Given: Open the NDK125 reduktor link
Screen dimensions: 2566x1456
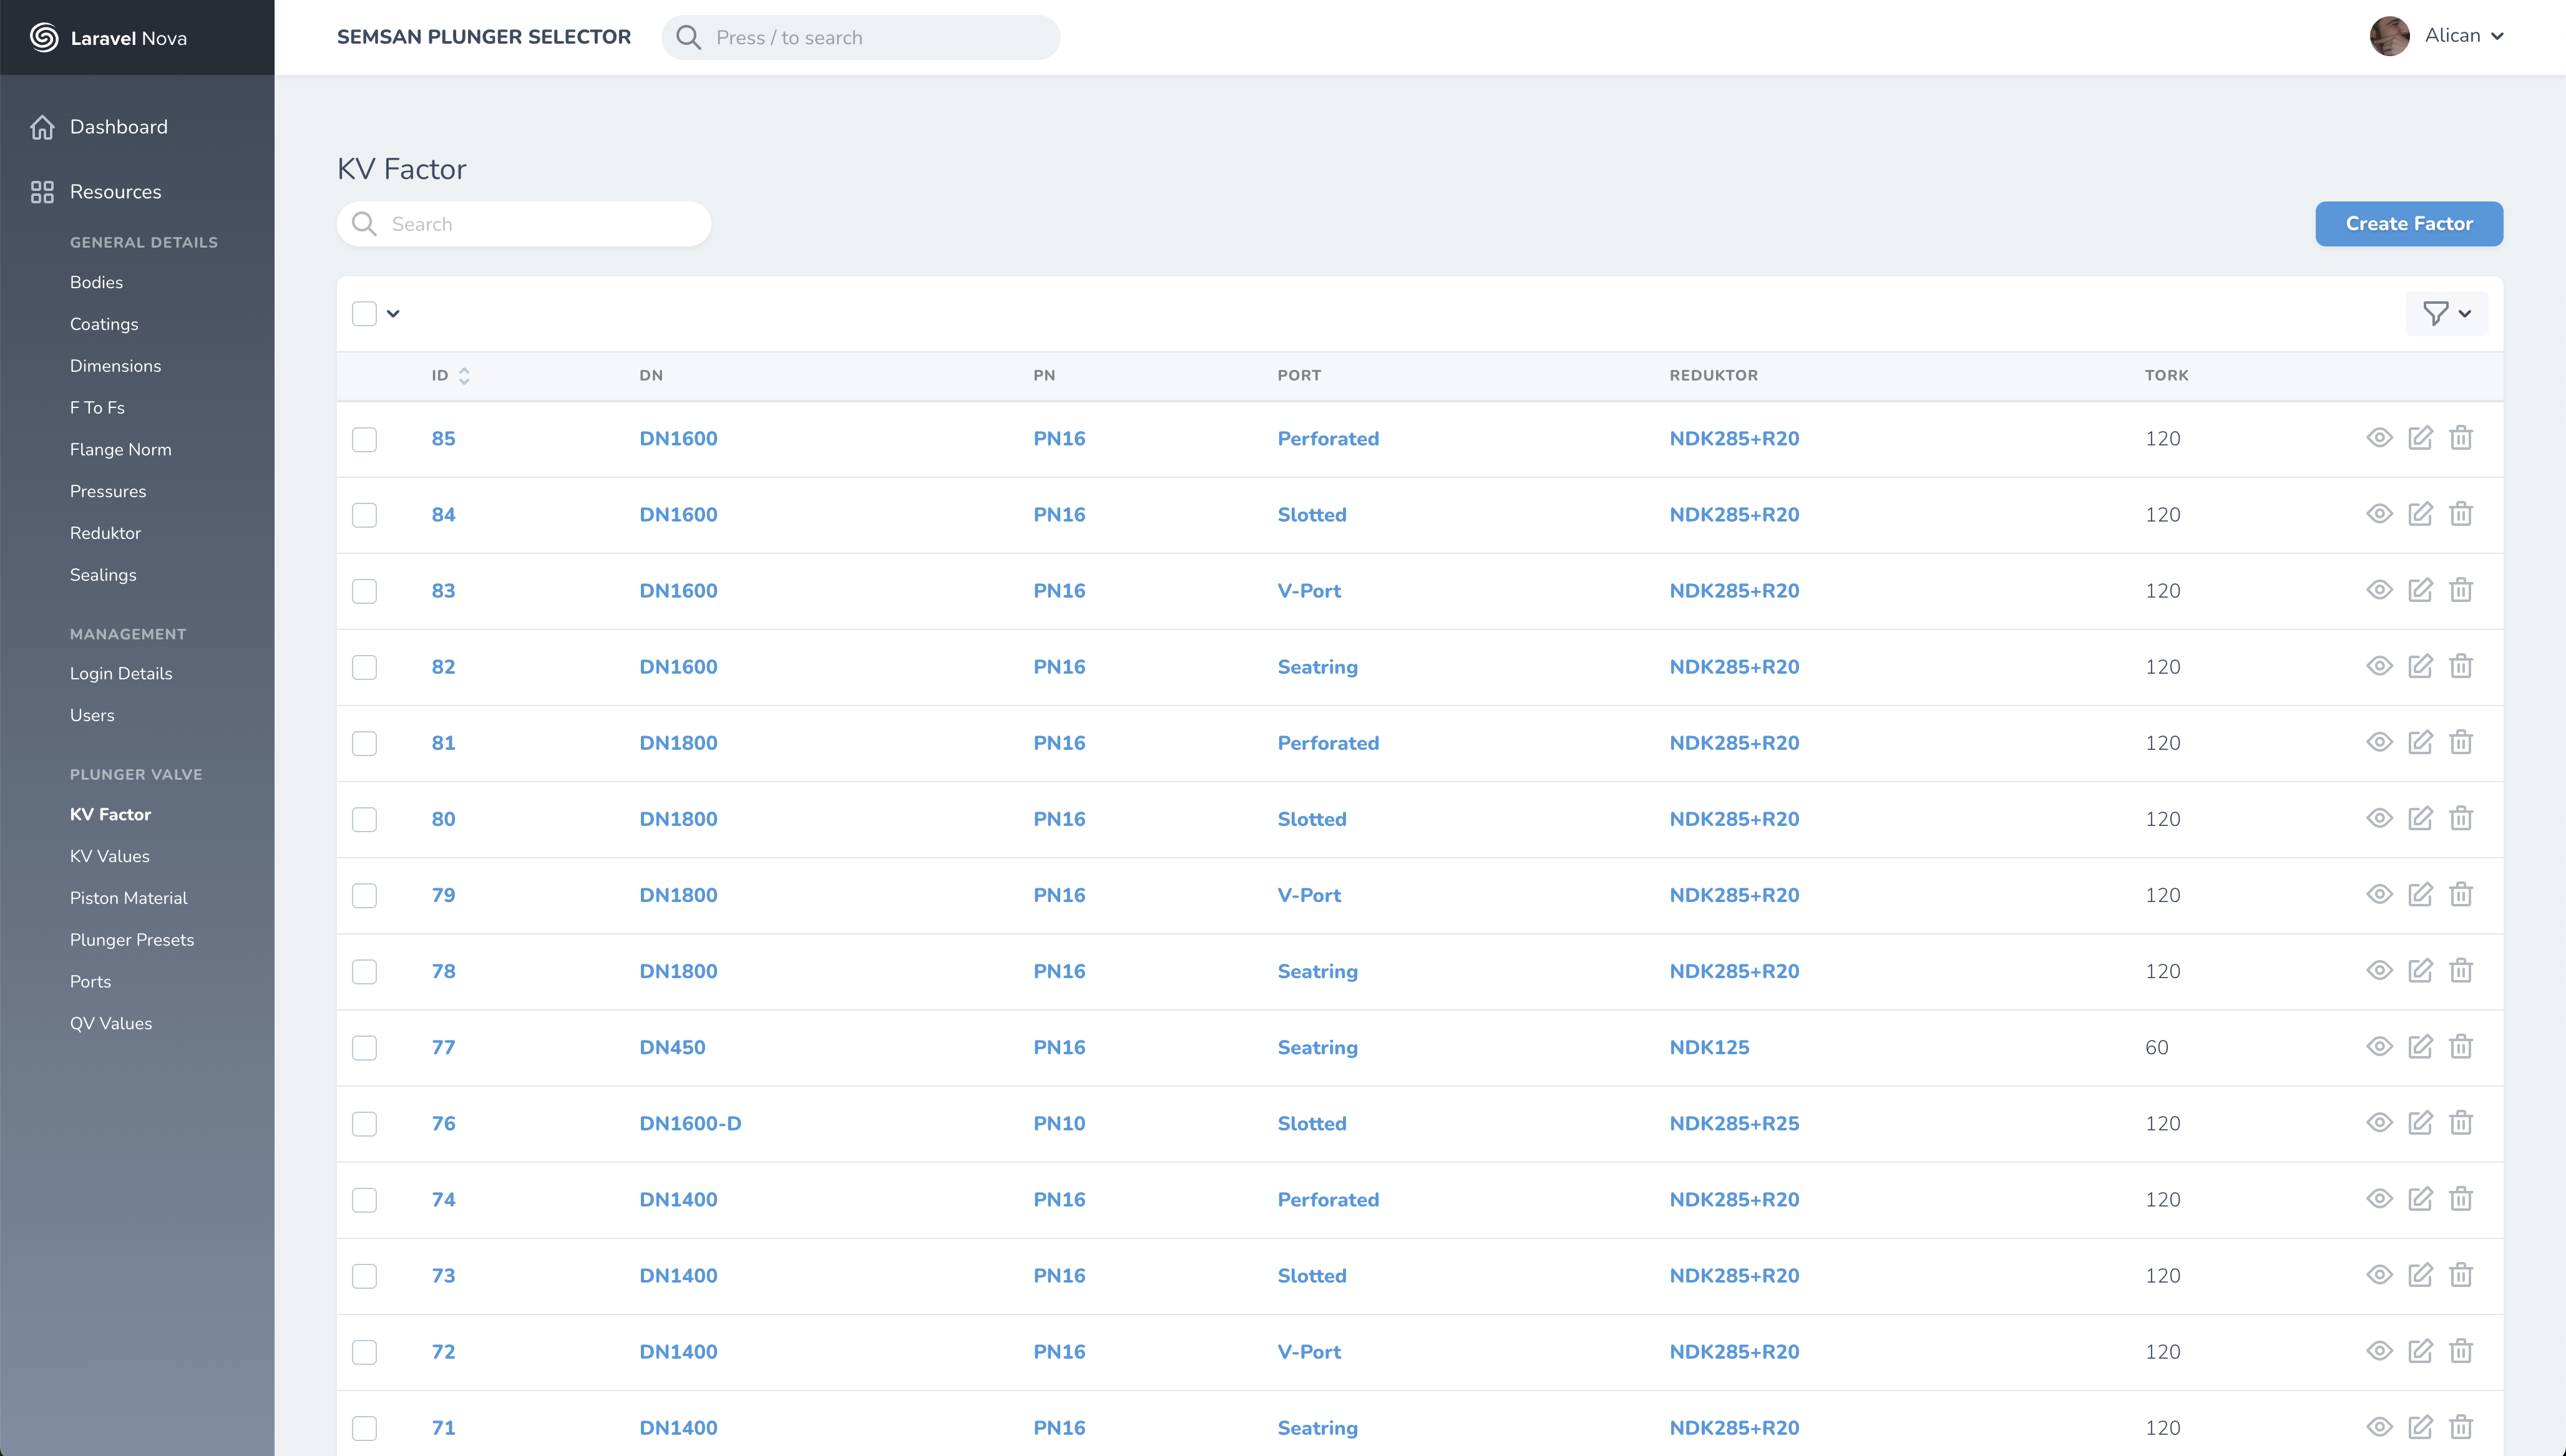Looking at the screenshot, I should pos(1709,1047).
